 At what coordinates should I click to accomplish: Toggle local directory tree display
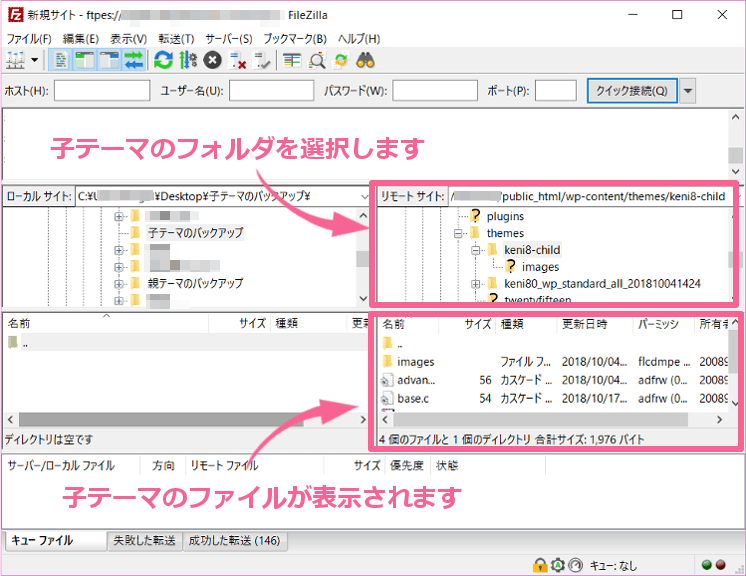[85, 60]
